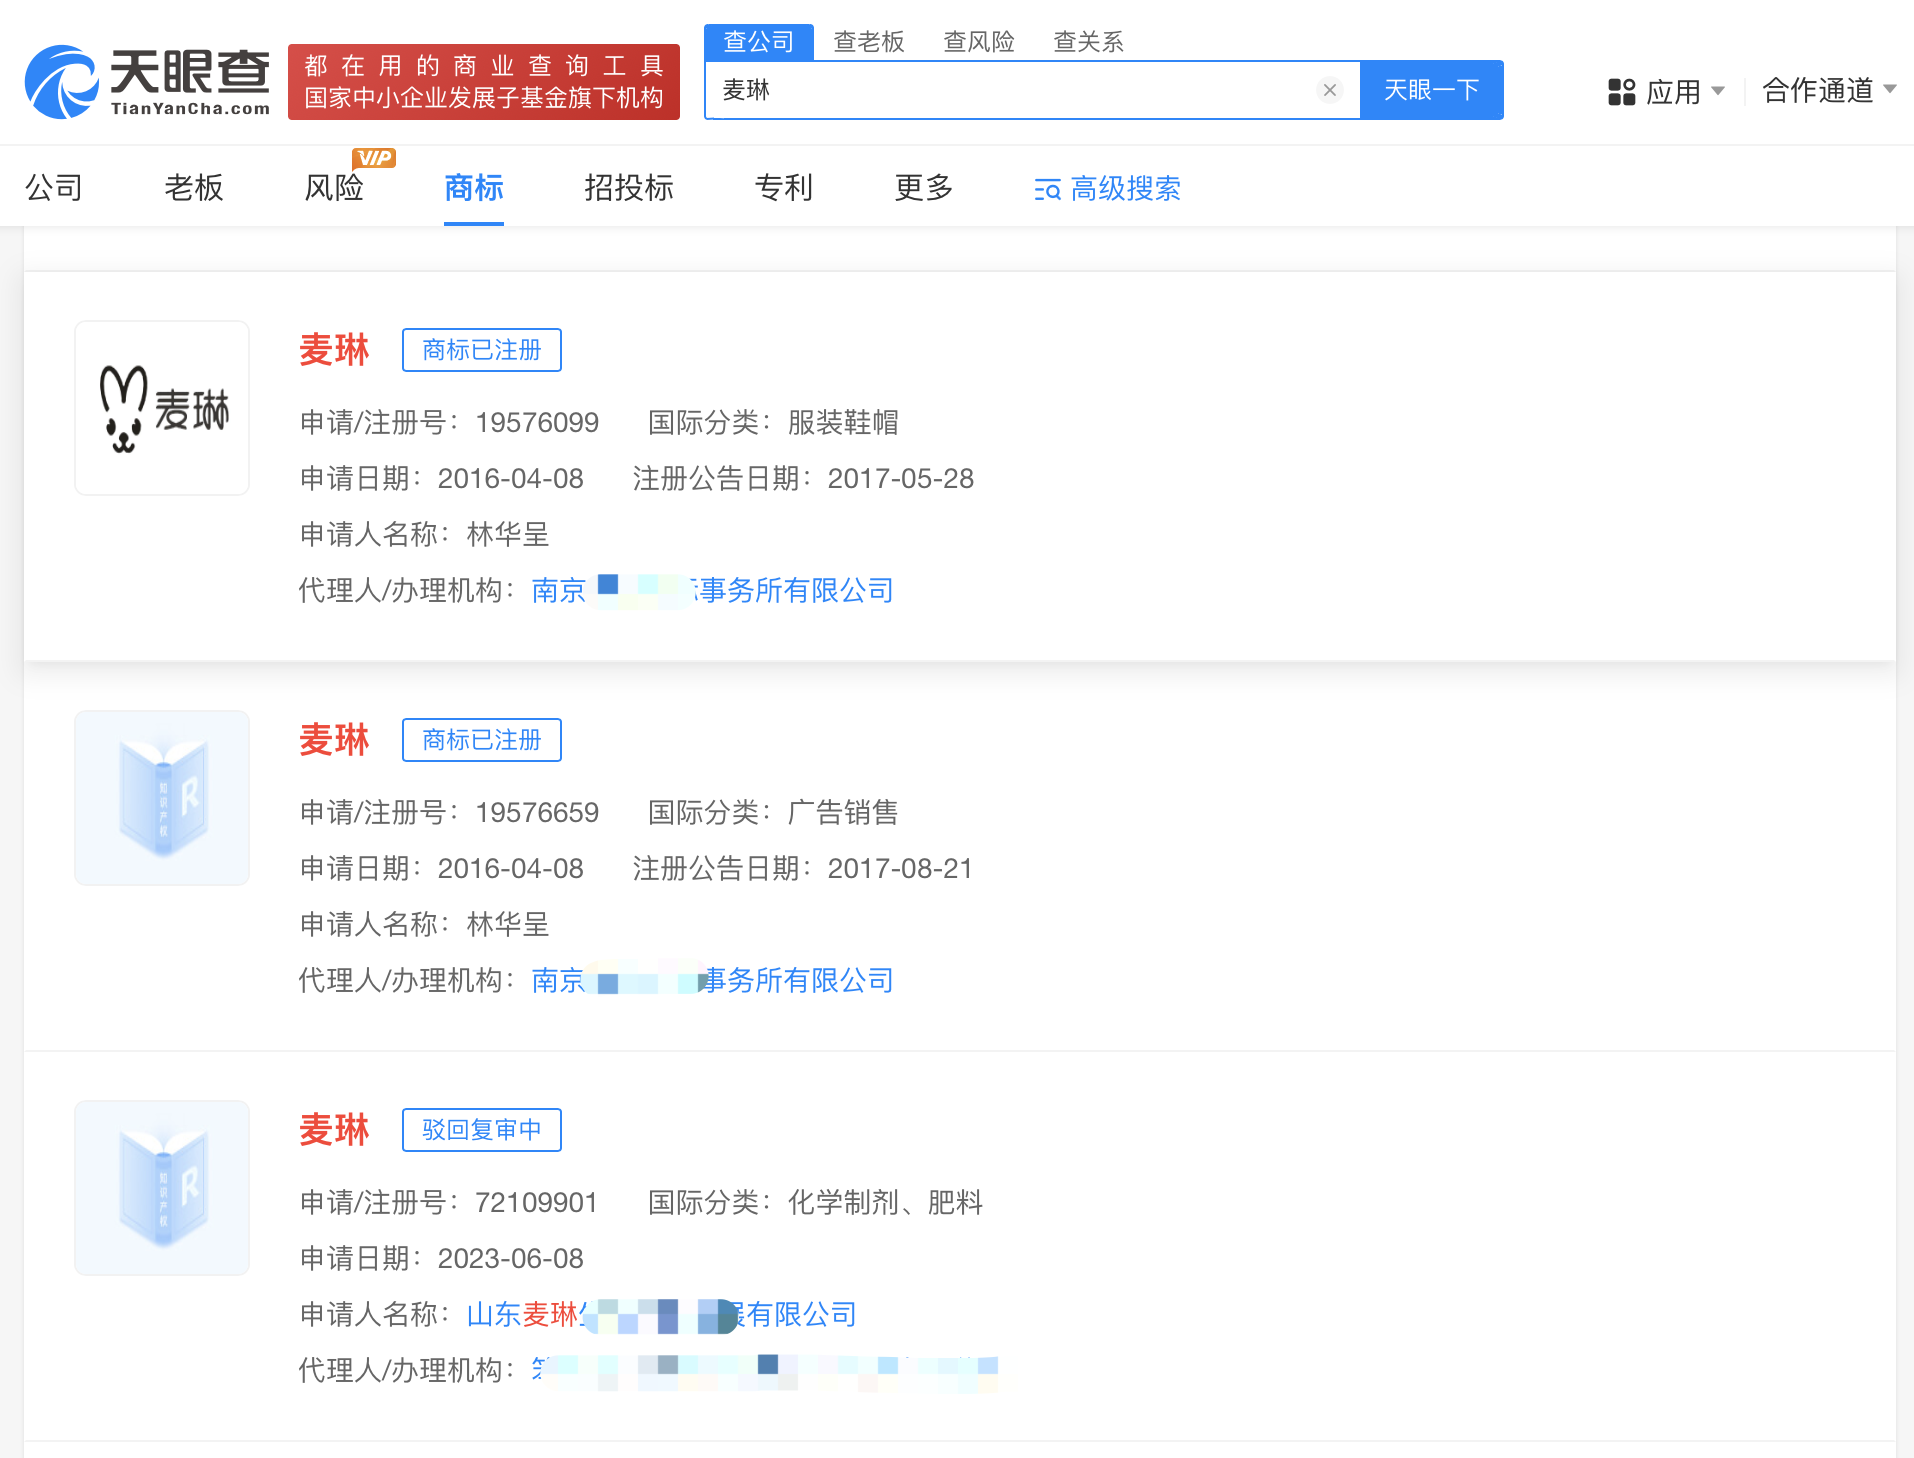
Task: Open 麦琳 trademark titled 广告销售 result
Action: pos(334,740)
